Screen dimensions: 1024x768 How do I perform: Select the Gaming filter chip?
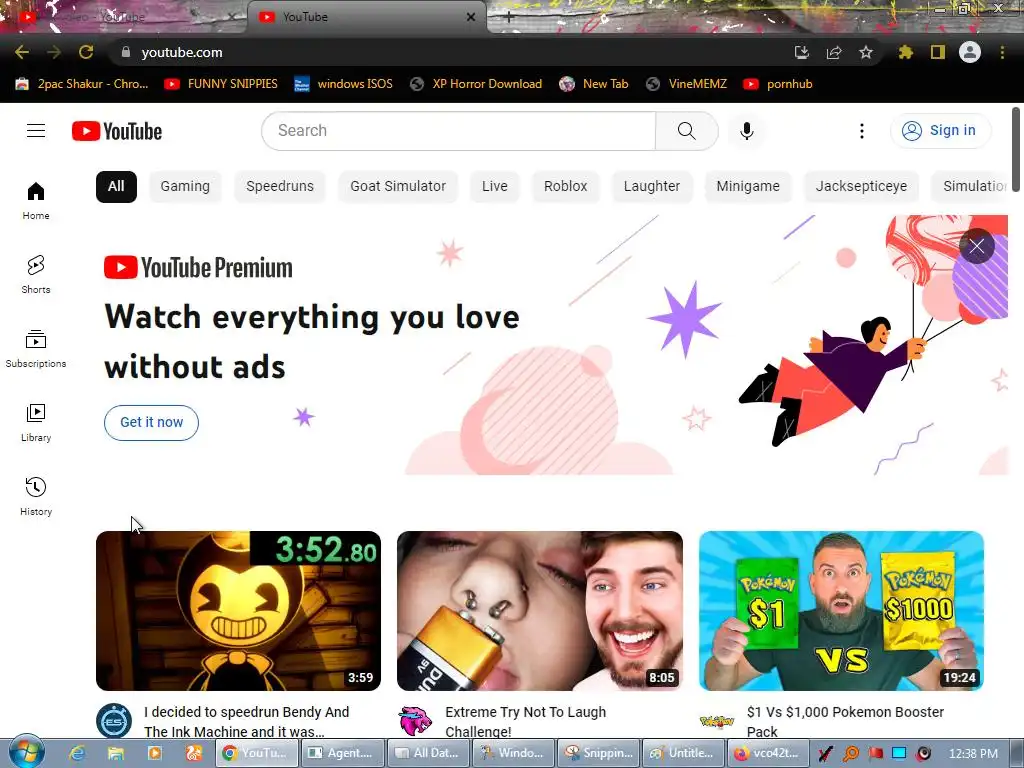[x=185, y=186]
